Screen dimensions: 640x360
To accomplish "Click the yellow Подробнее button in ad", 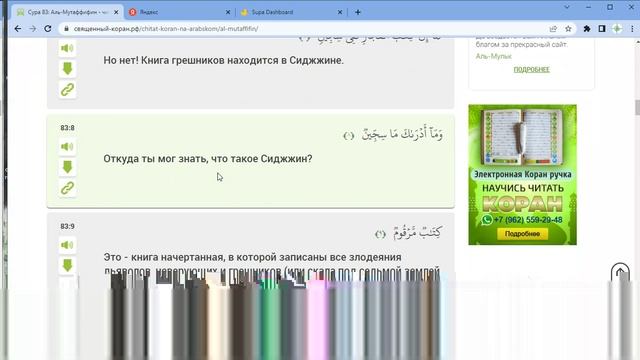I will 522,234.
